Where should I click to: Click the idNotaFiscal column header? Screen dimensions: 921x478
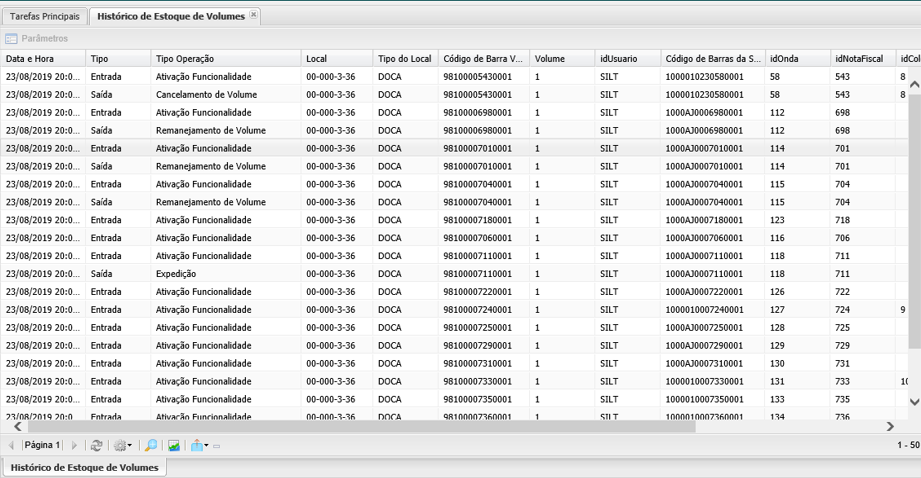click(863, 59)
